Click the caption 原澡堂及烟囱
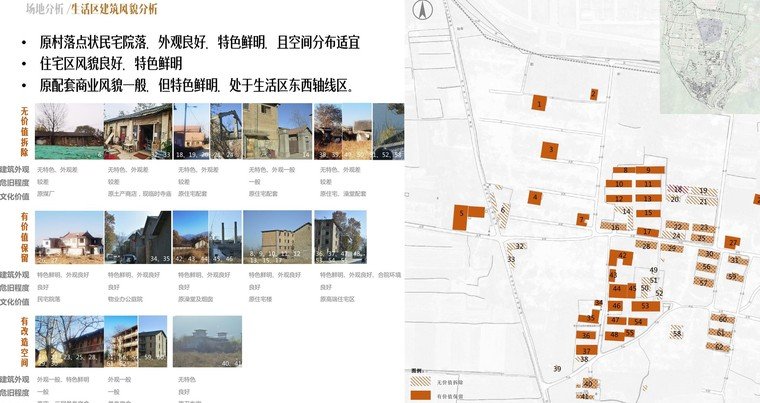 (196, 299)
